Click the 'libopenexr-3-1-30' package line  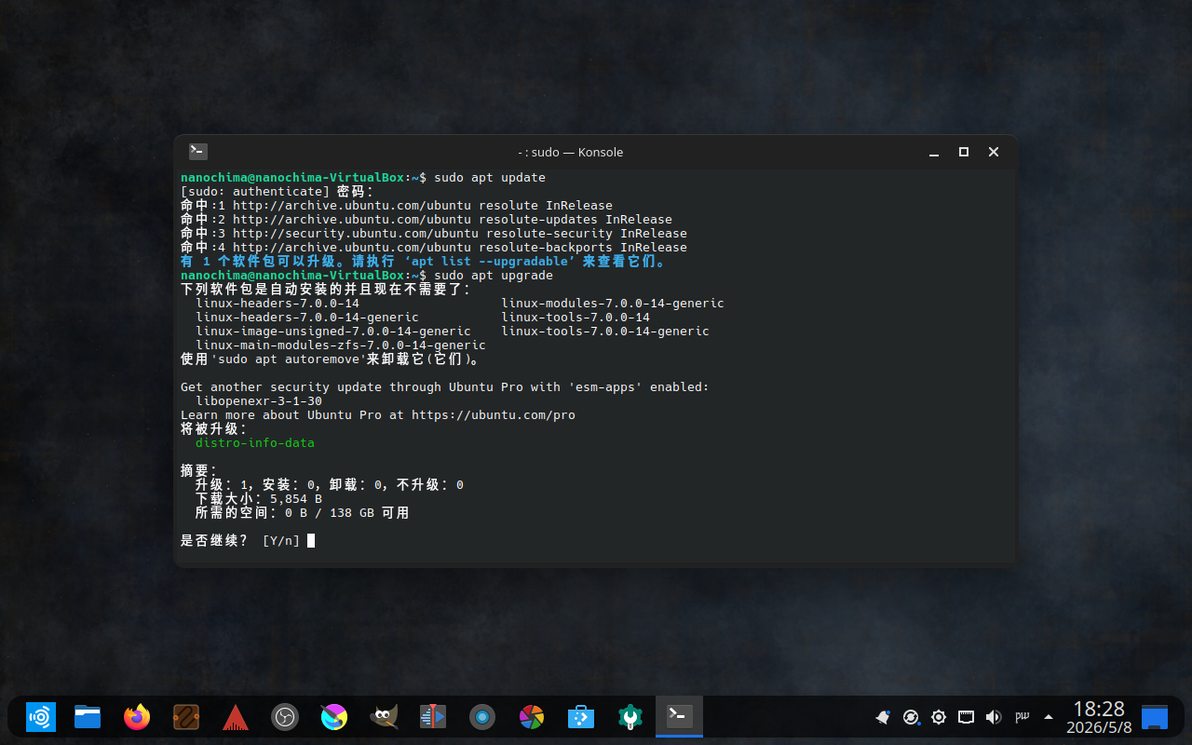[258, 401]
